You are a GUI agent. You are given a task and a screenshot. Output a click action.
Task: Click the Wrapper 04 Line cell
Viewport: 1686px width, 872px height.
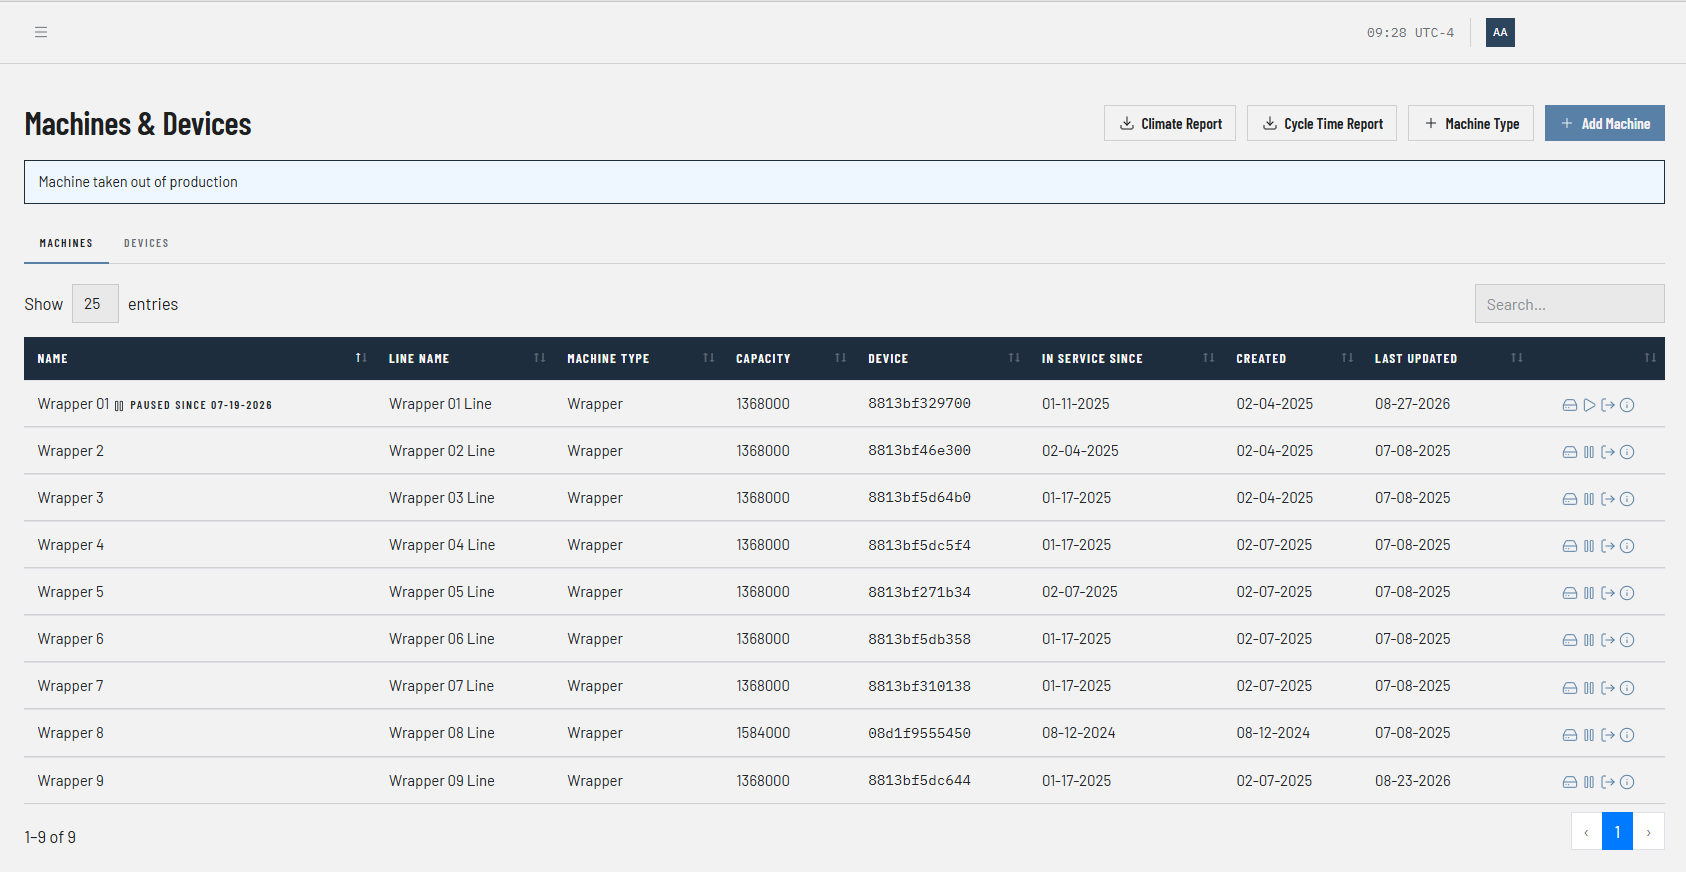tap(442, 545)
